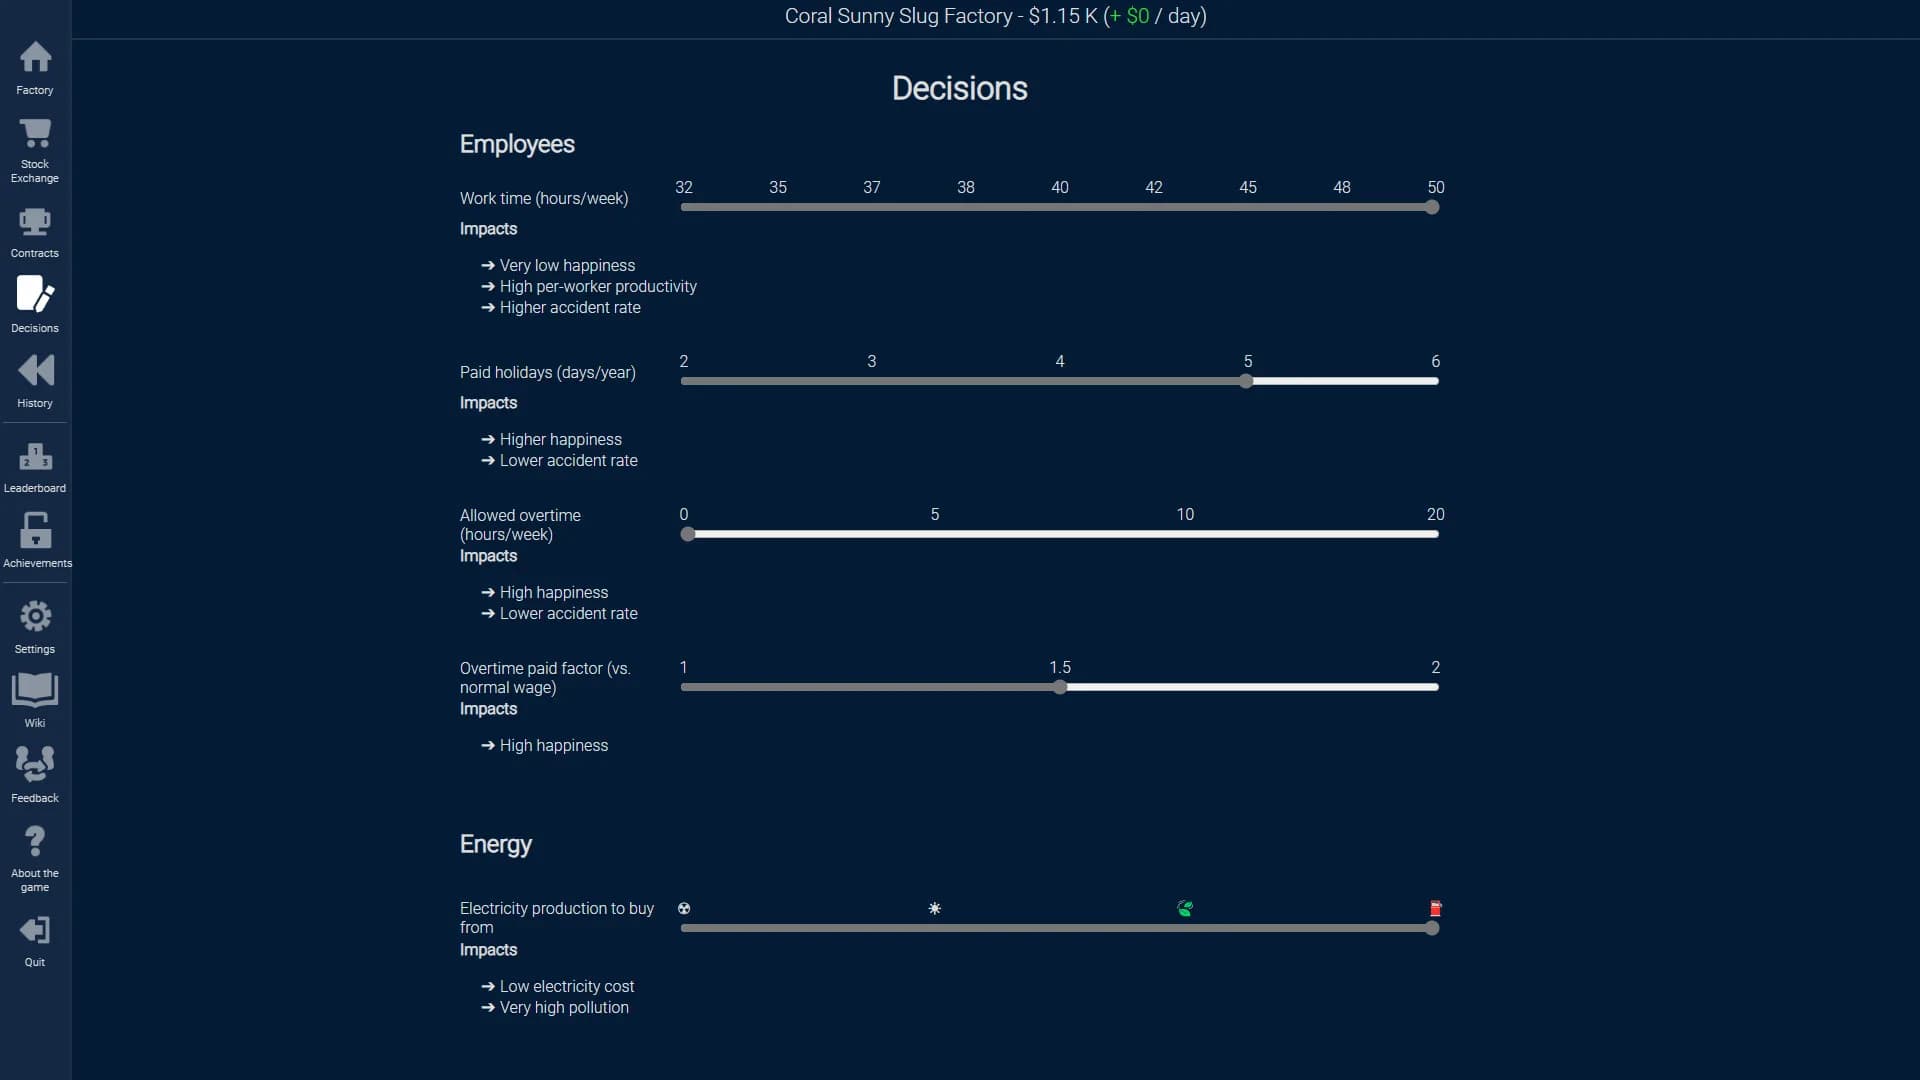View the Leaderboard podium icon
1920x1080 pixels.
(35, 457)
